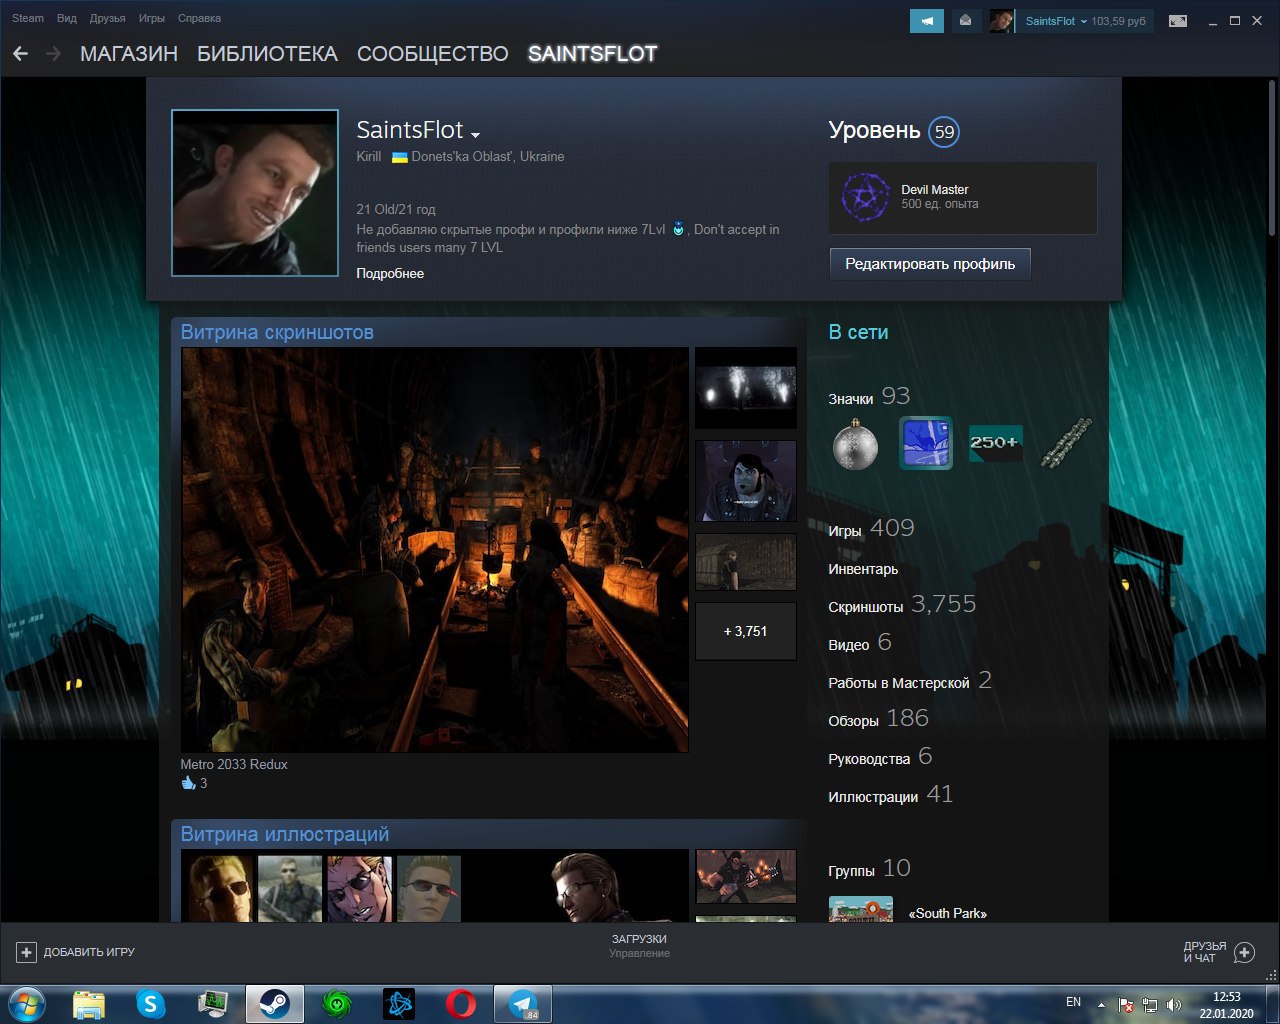Click the small avatar in the title bar
The image size is (1280, 1024).
click(x=1001, y=21)
